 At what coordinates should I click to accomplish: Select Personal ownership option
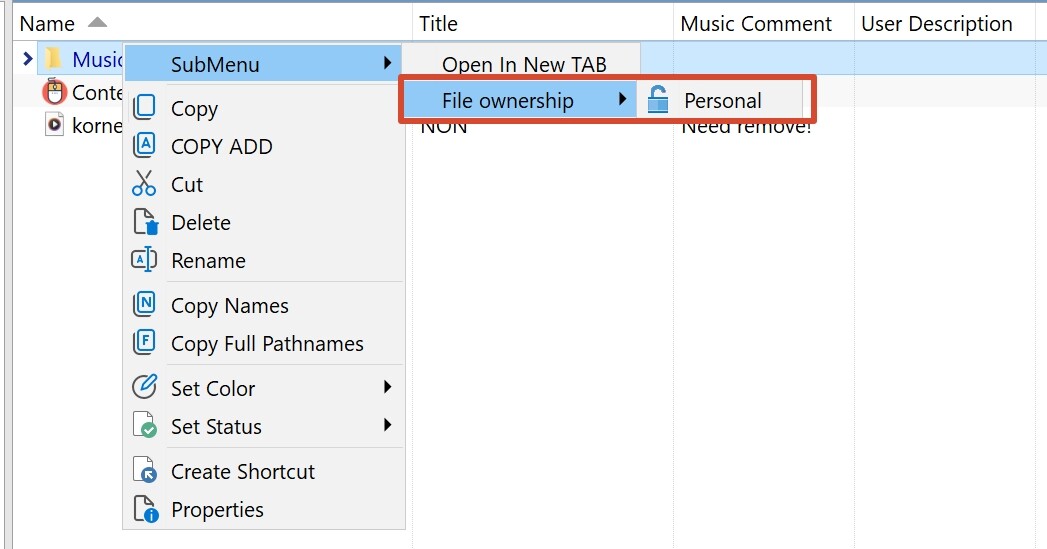(x=720, y=100)
